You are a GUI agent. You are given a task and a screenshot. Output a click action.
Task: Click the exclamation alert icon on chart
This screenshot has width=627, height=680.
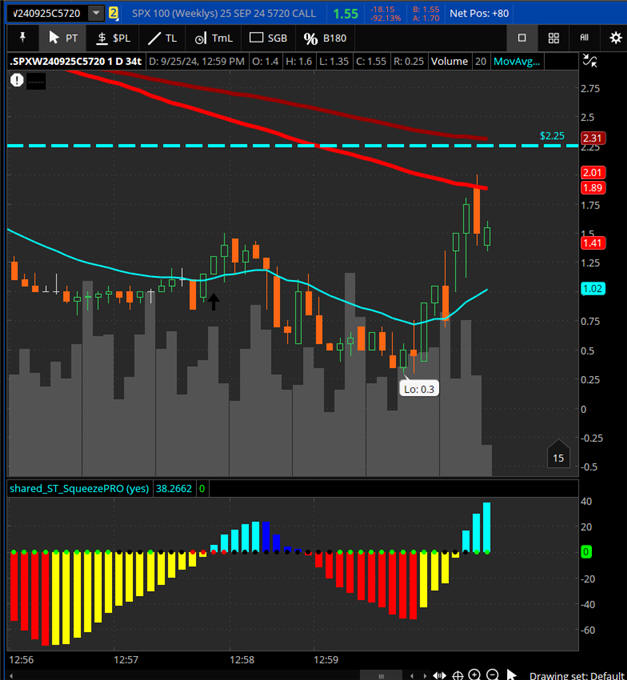(x=17, y=80)
